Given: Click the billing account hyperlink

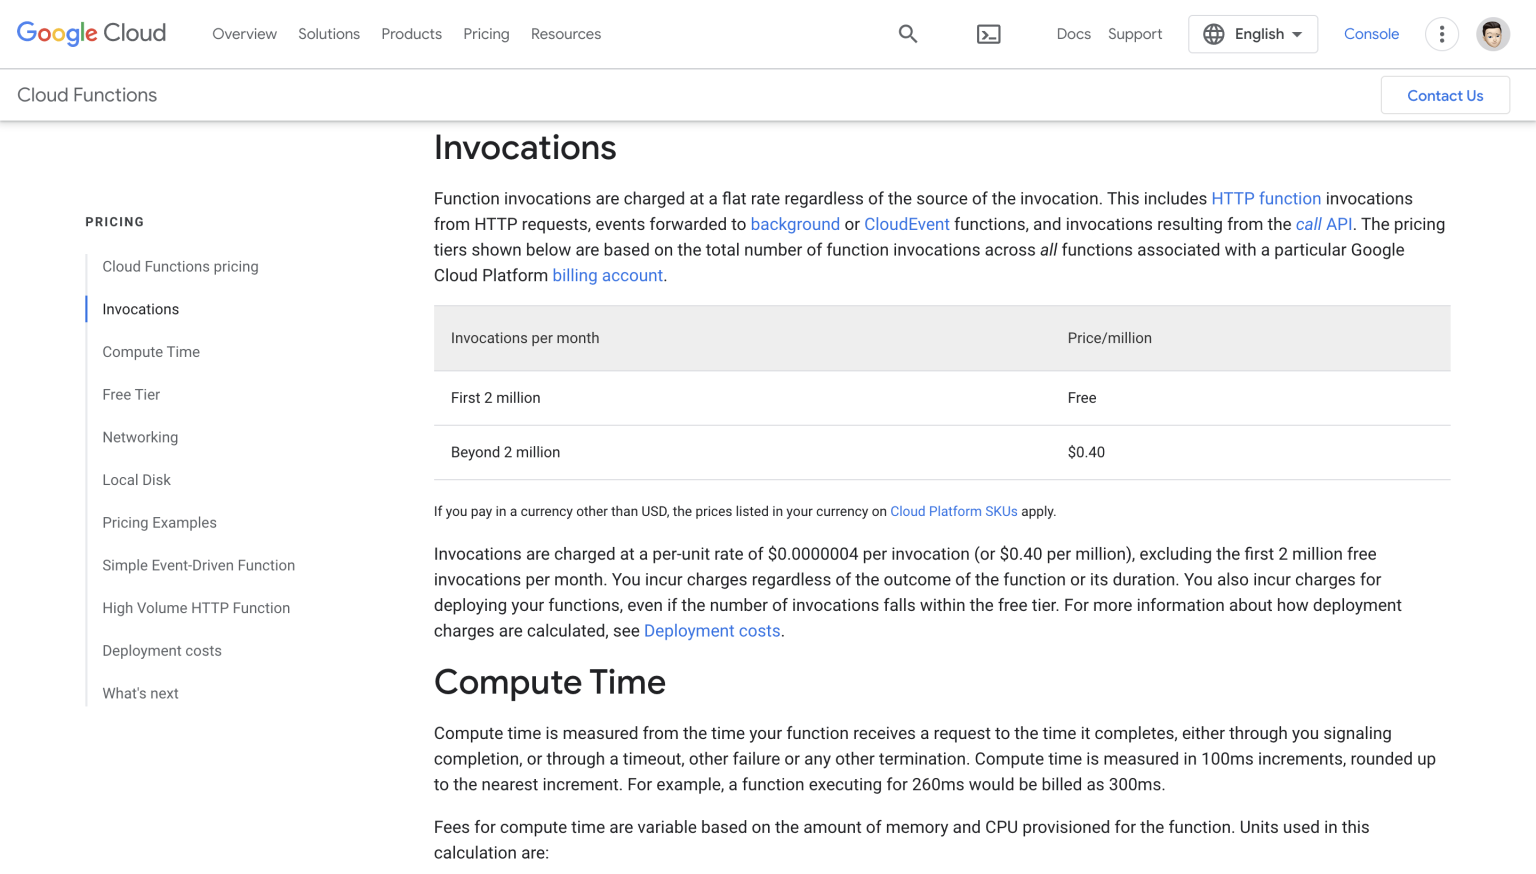Looking at the screenshot, I should click(607, 275).
